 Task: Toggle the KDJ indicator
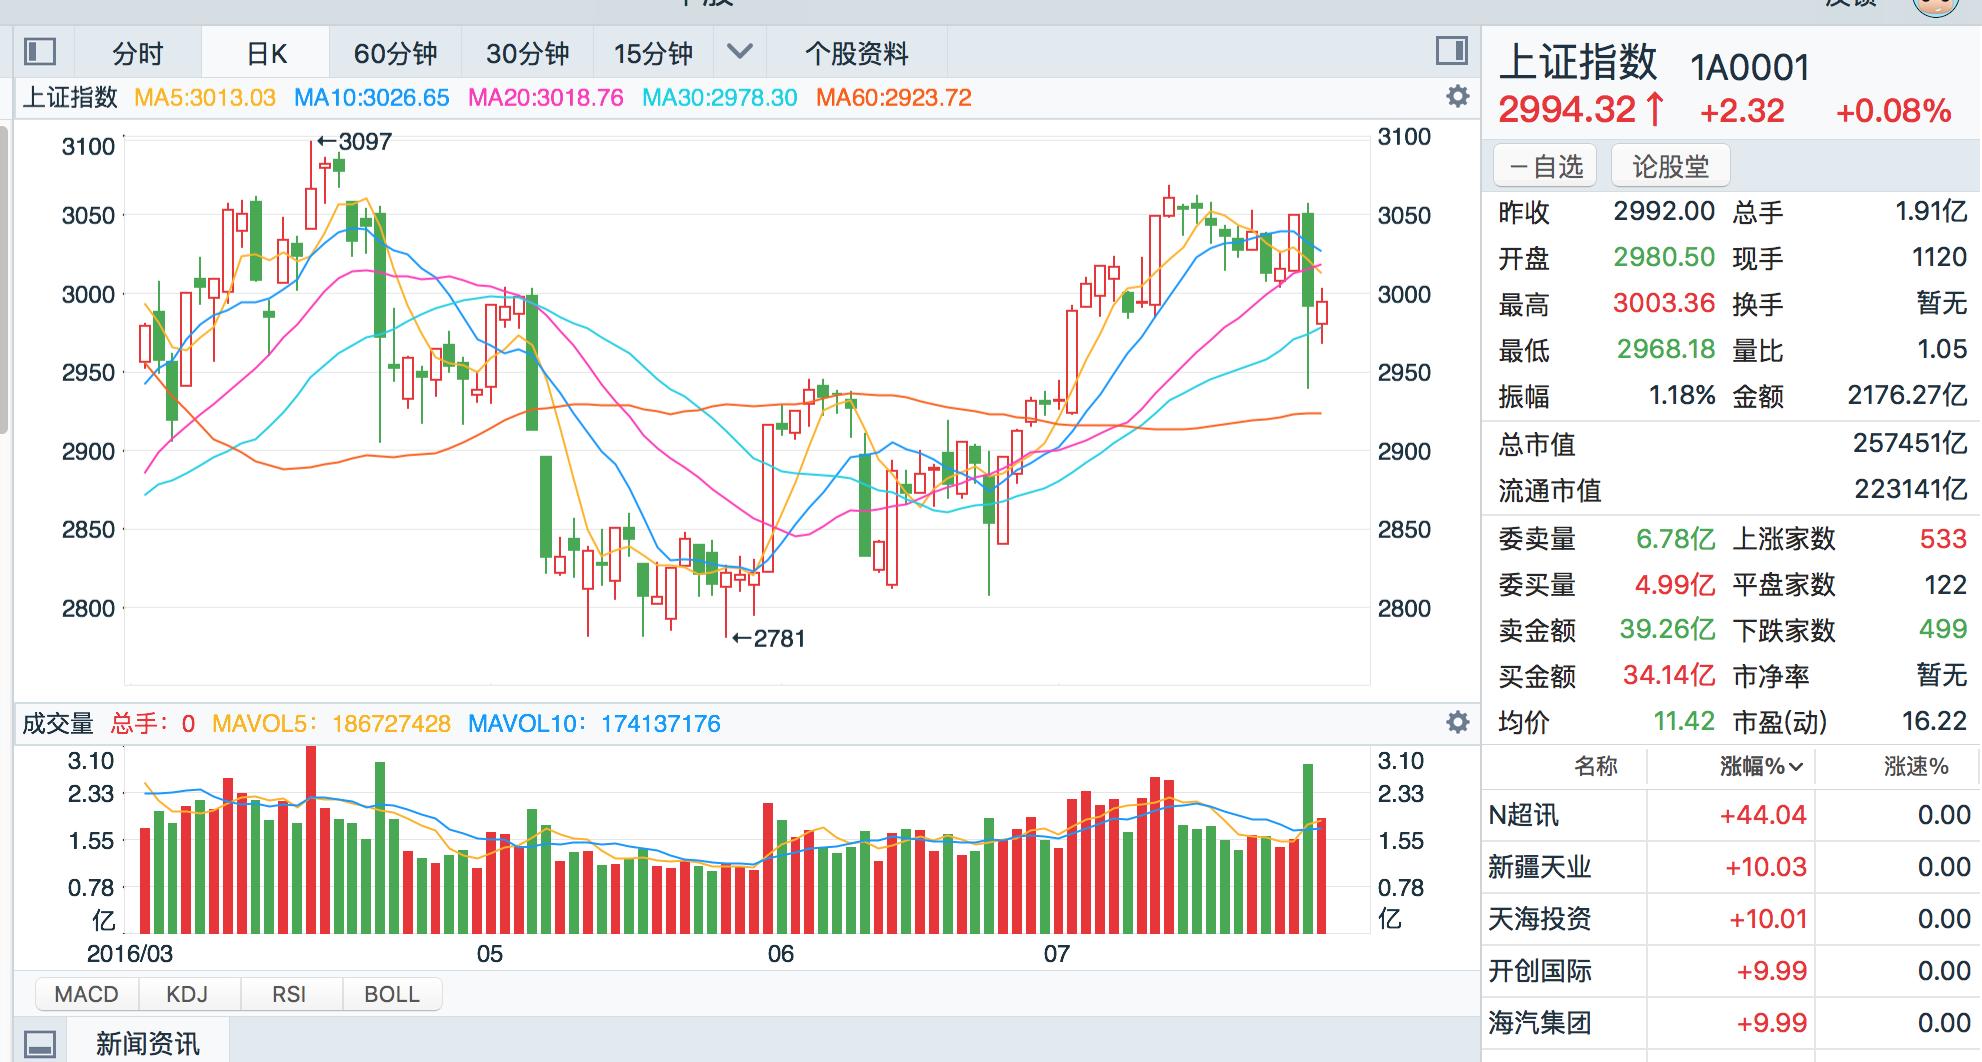pos(188,994)
